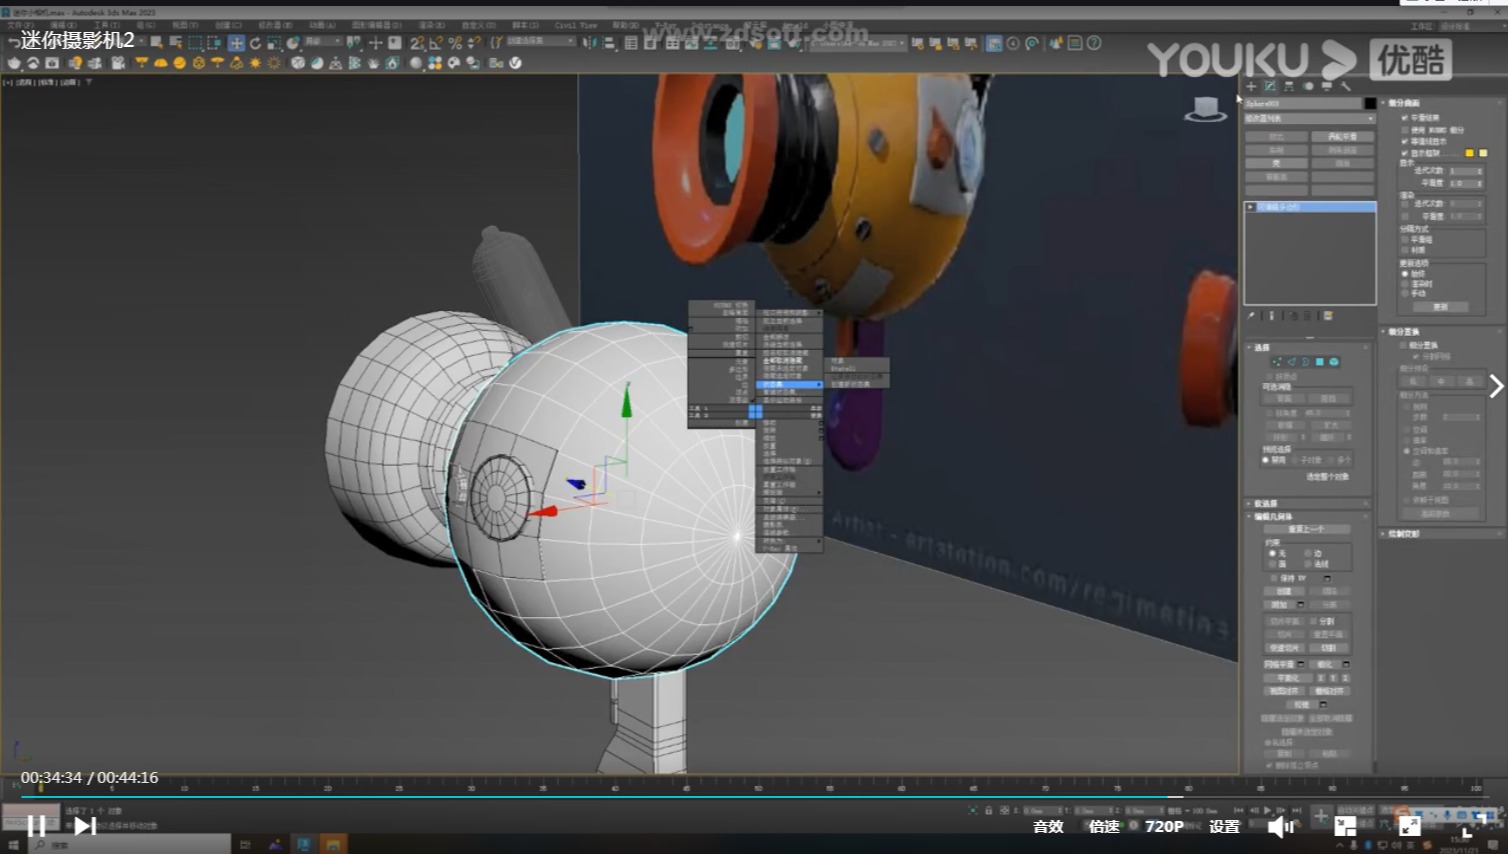Select Edge sub-object level icon
This screenshot has height=854, width=1509.
point(1292,362)
